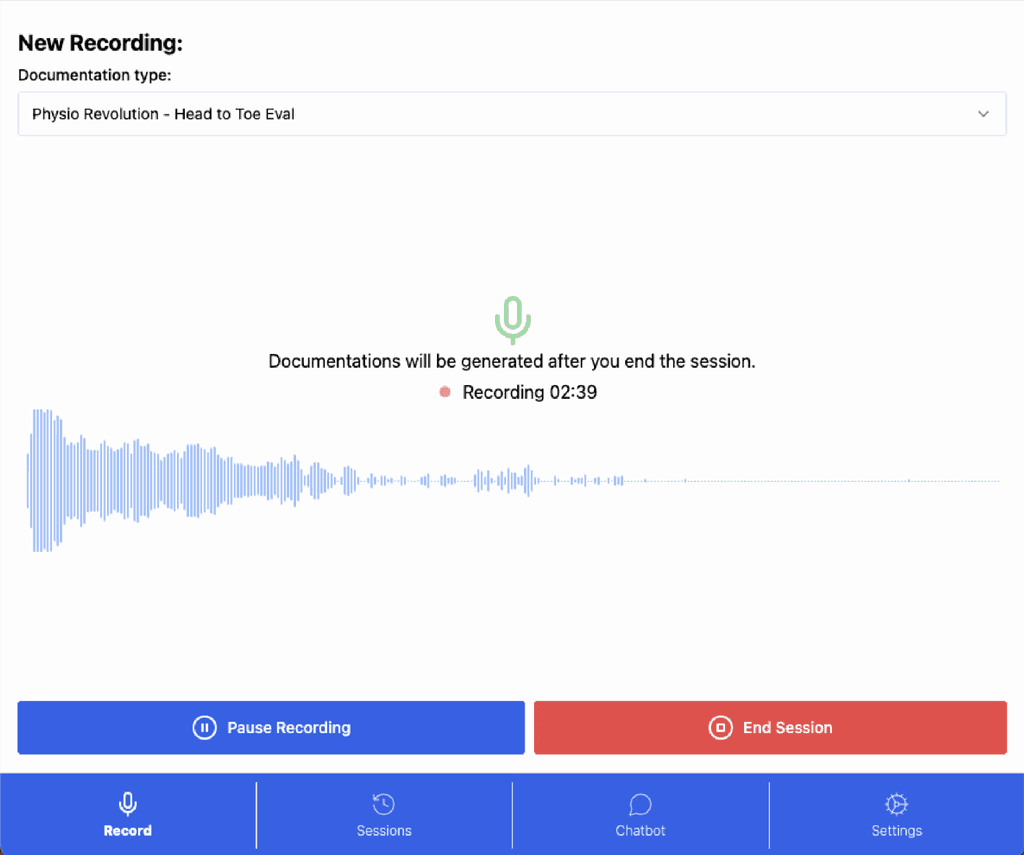
Task: Open the Documentation type dropdown
Action: click(512, 113)
